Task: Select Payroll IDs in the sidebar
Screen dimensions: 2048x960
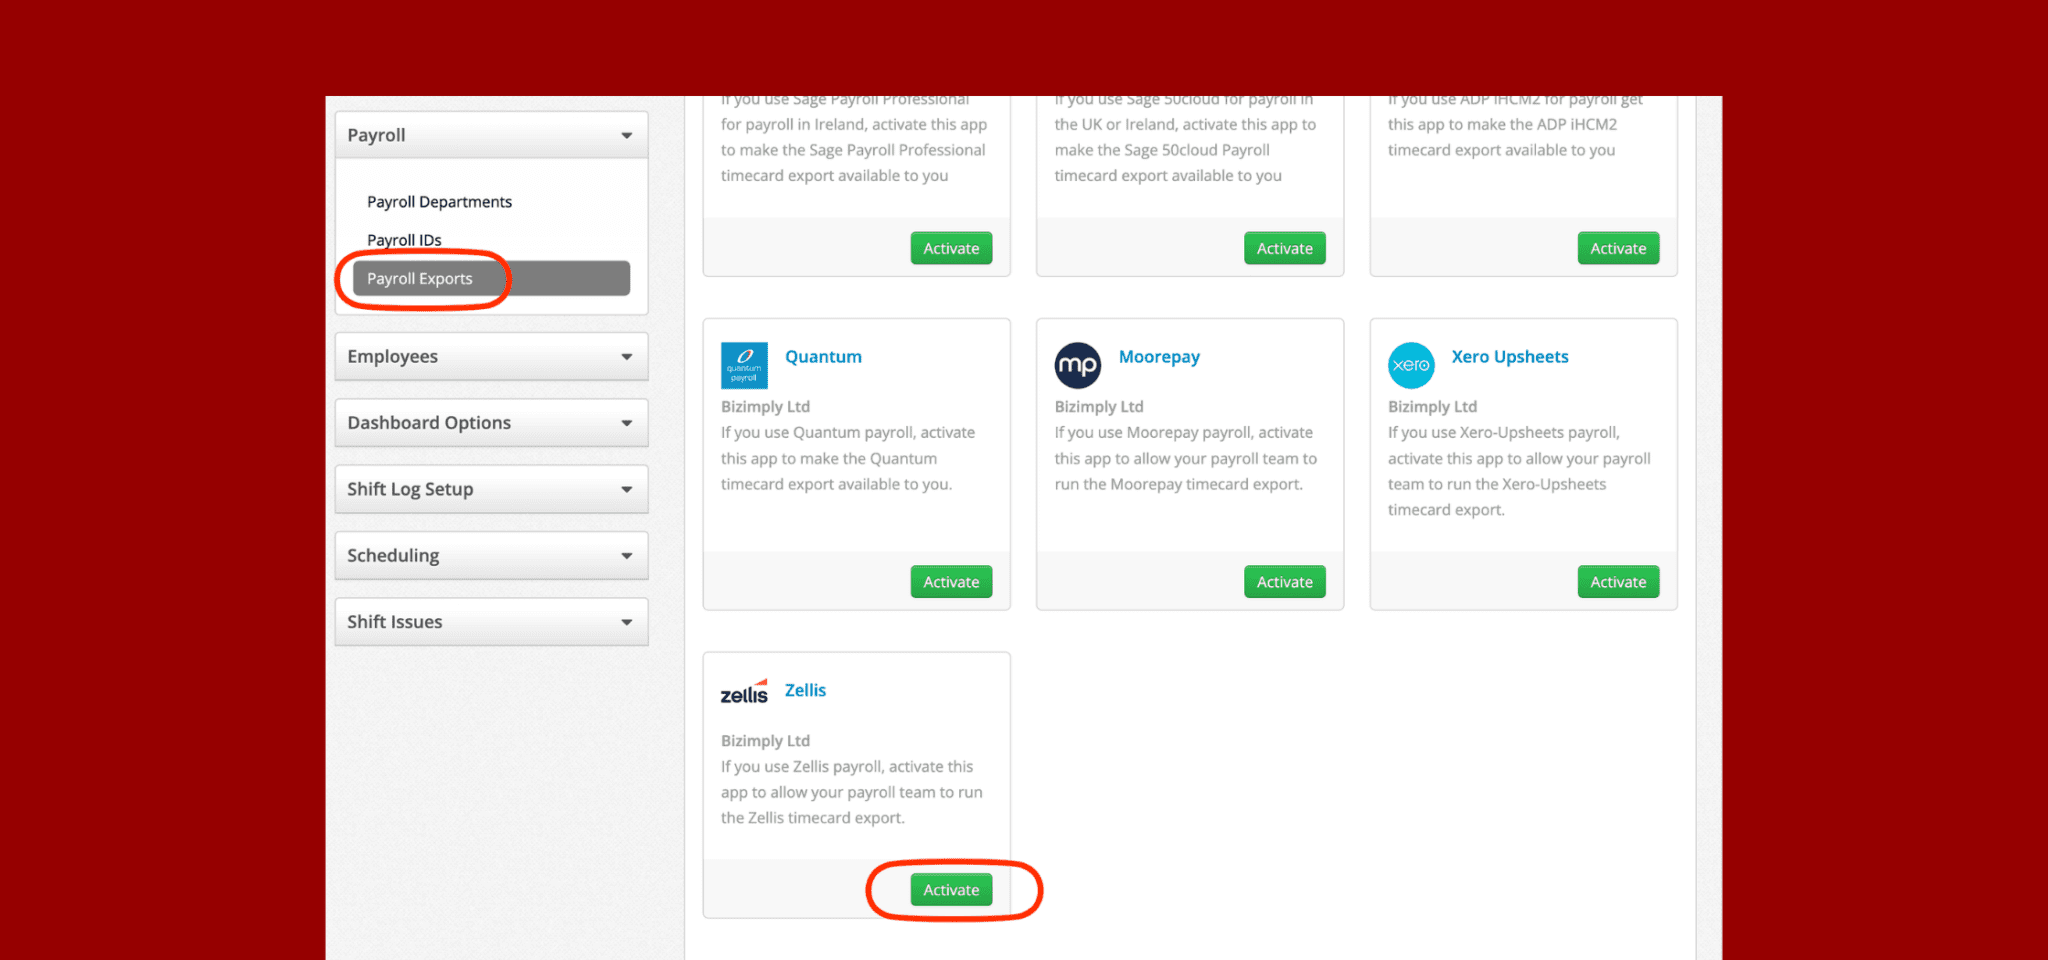Action: click(x=404, y=239)
